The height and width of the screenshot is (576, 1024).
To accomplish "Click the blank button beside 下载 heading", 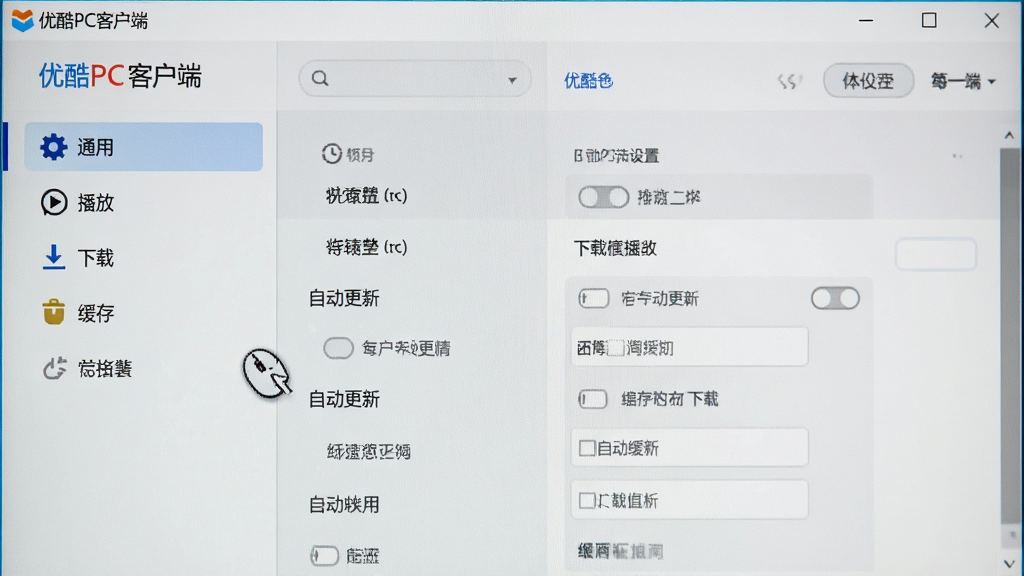I will coord(936,254).
